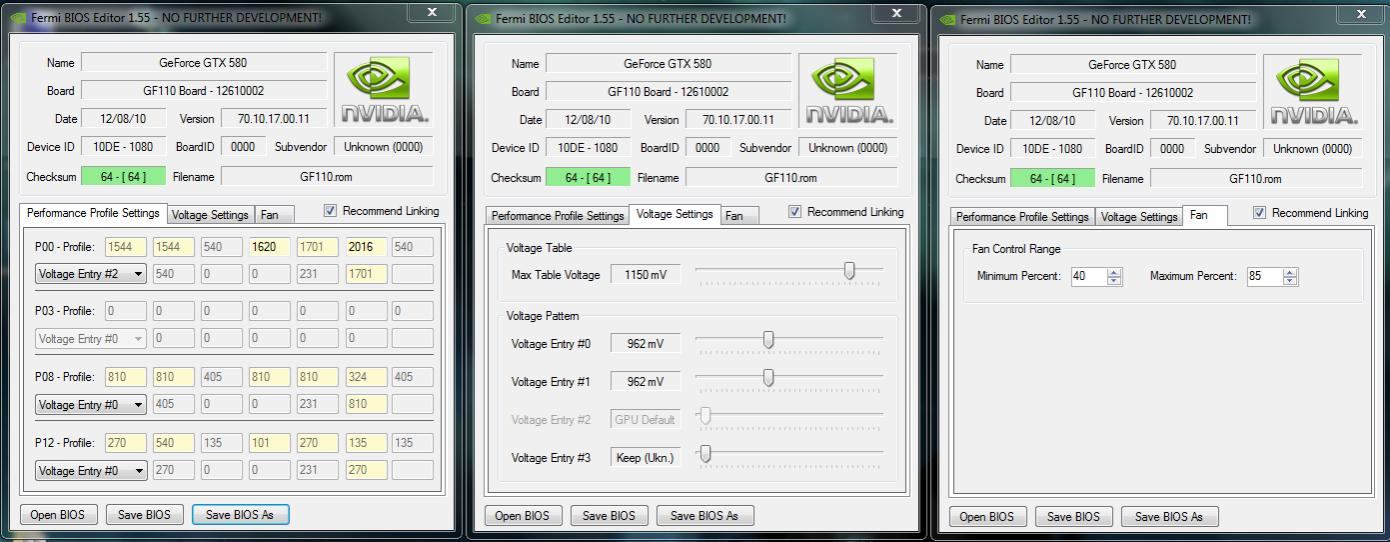Click the NVIDIA logo in the Voltage Settings window
The width and height of the screenshot is (1390, 542).
(x=849, y=91)
